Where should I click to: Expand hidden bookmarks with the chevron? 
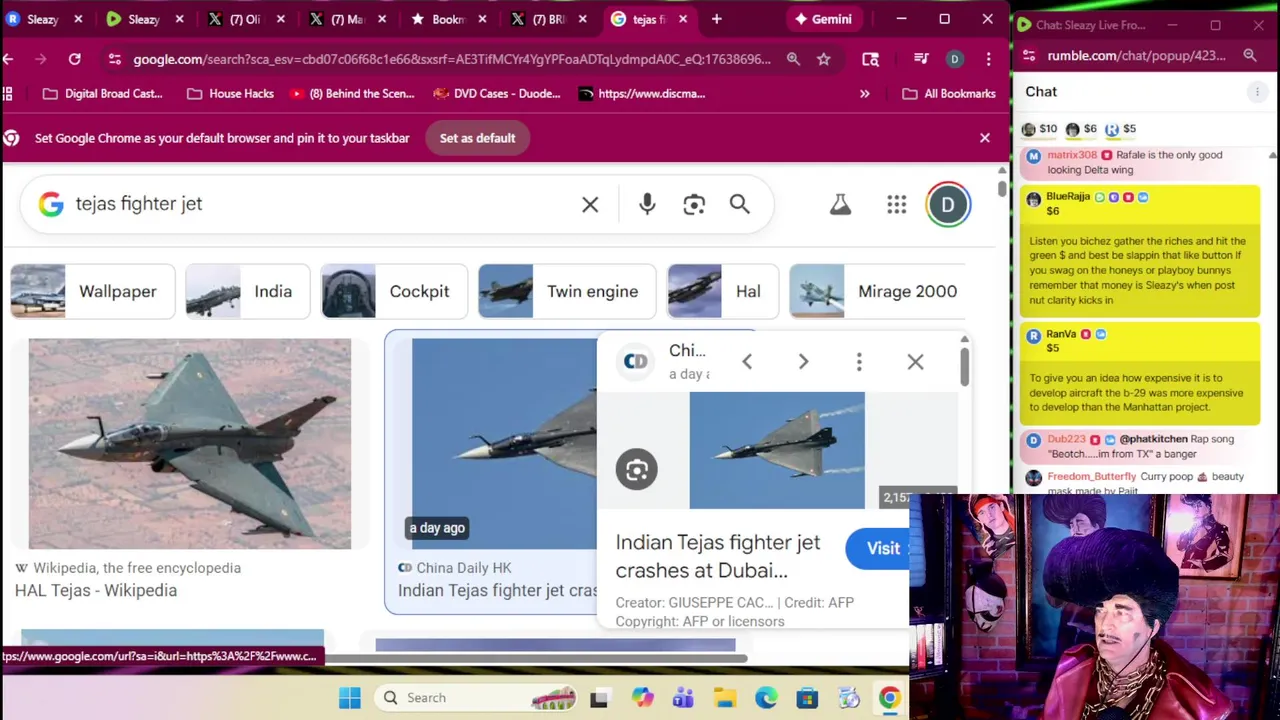[864, 93]
